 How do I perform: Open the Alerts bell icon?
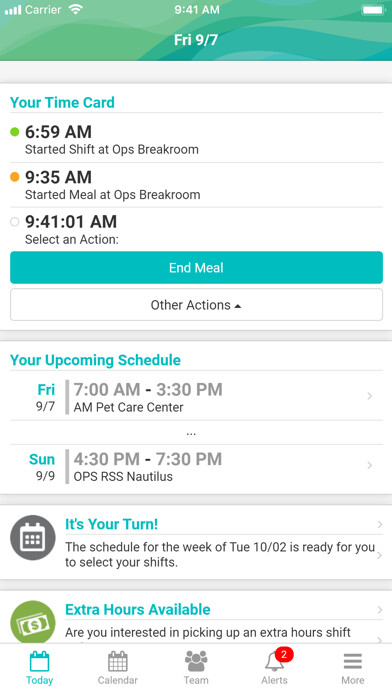[274, 662]
